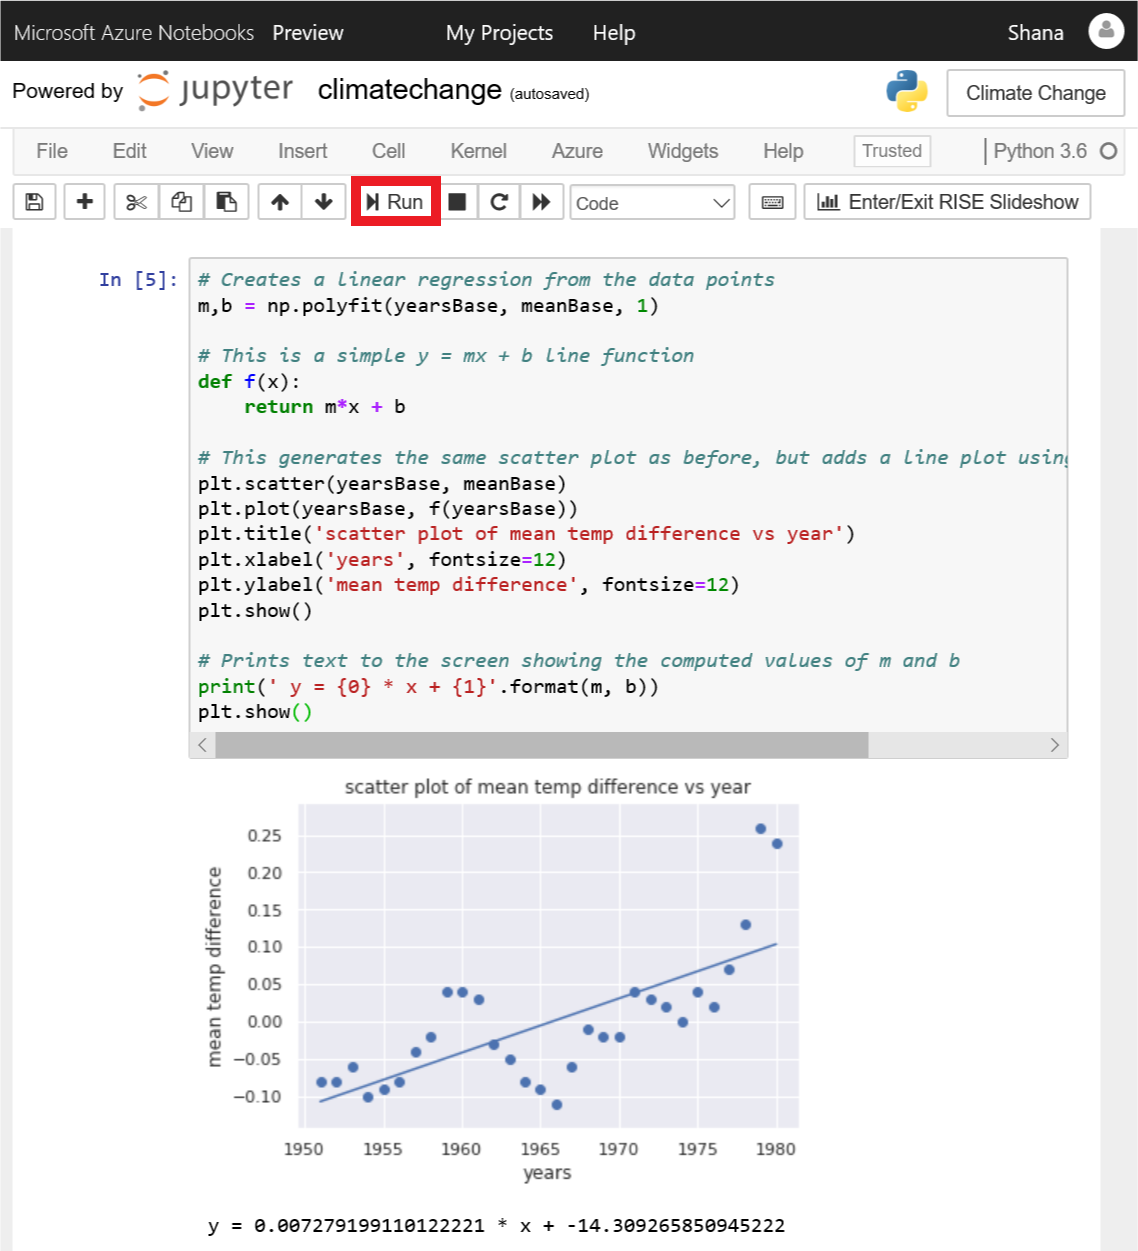
Task: Open the Insert menu
Action: (302, 151)
